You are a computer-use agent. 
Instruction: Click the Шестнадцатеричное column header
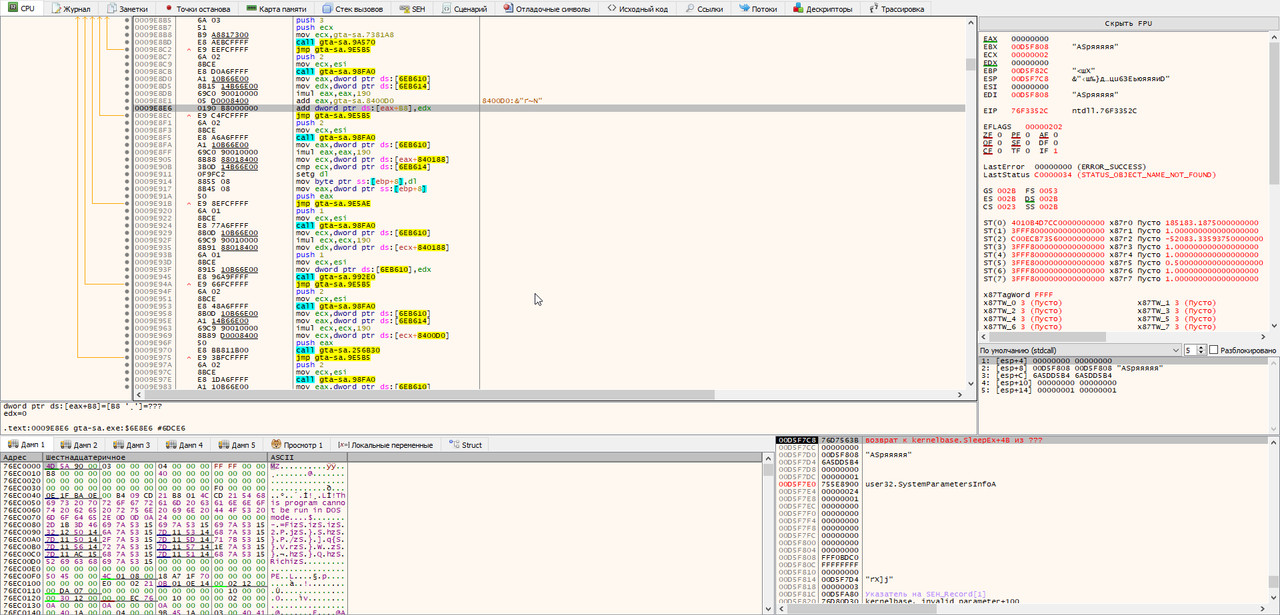[156, 457]
